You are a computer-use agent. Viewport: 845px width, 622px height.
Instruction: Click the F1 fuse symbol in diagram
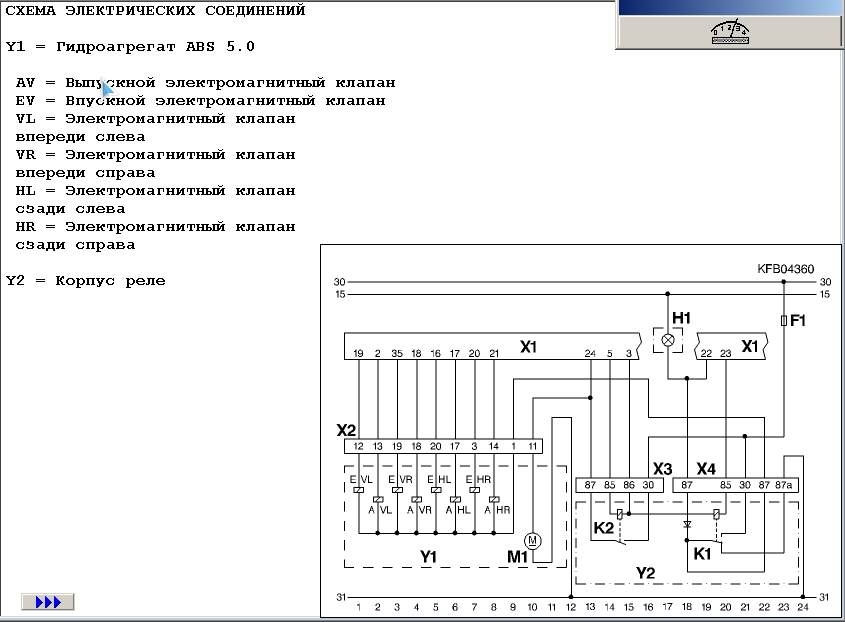(784, 320)
